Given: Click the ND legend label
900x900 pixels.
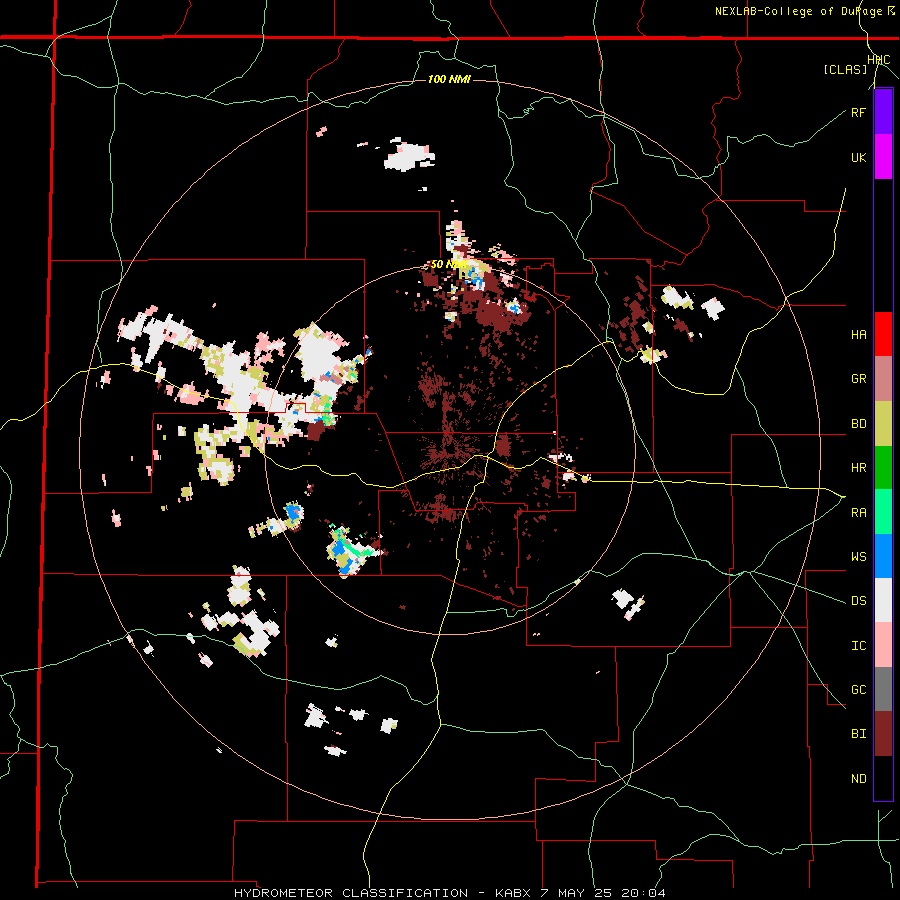Looking at the screenshot, I should (x=858, y=779).
